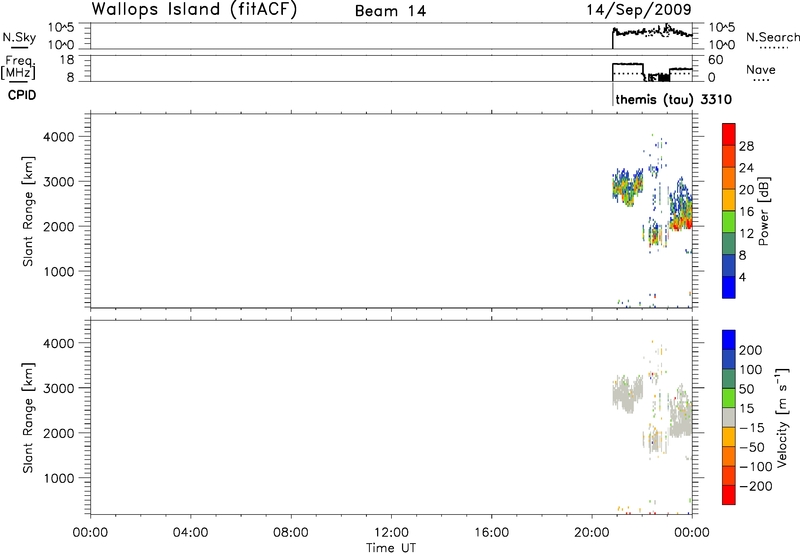Click the "200" velocity colorbar label

(751, 350)
